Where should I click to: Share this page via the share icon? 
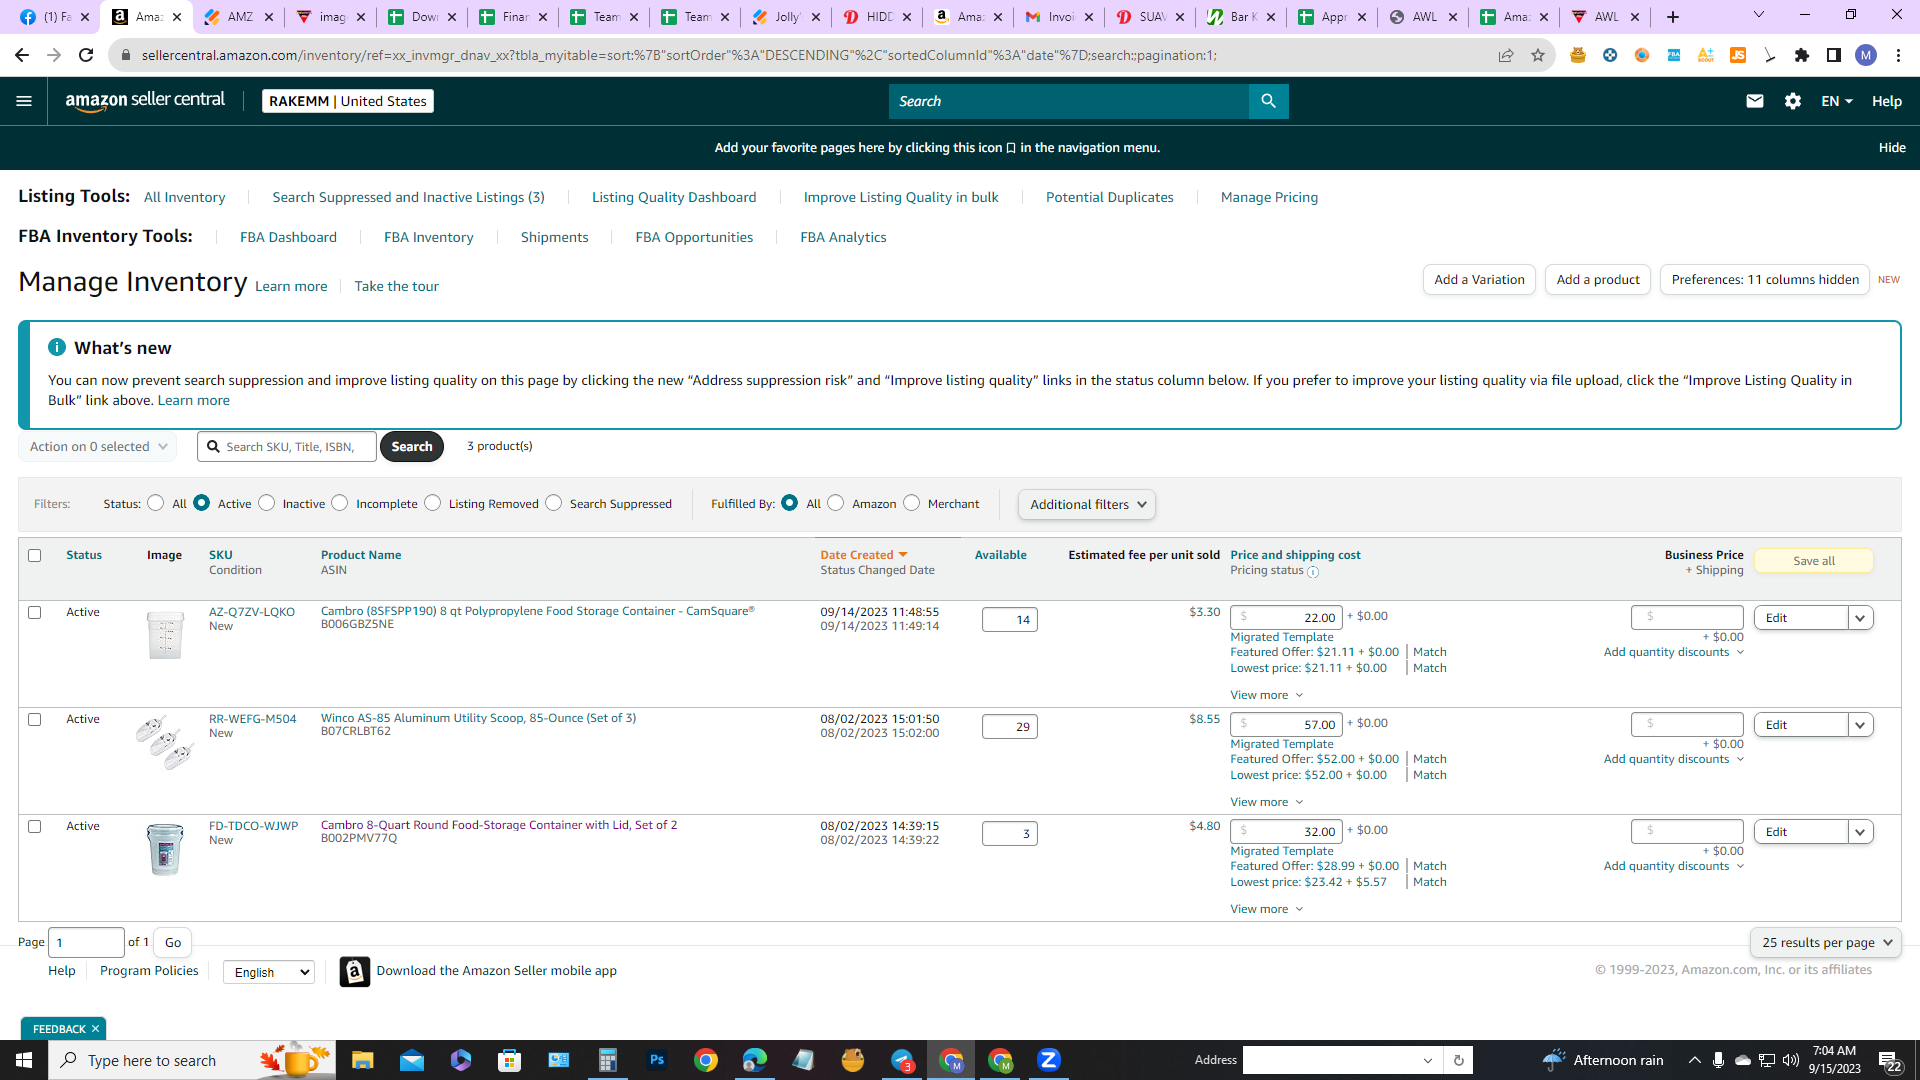(x=1506, y=55)
